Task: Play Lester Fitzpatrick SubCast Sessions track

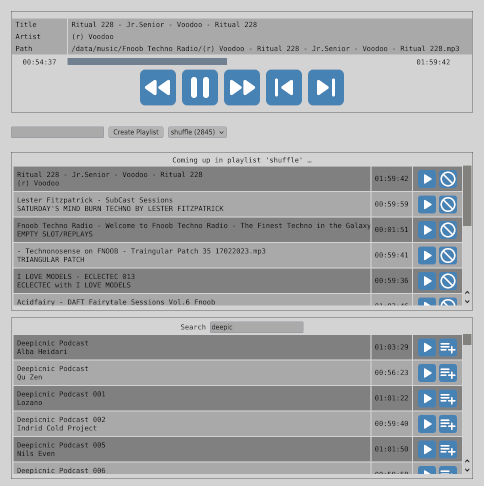Action: click(427, 204)
